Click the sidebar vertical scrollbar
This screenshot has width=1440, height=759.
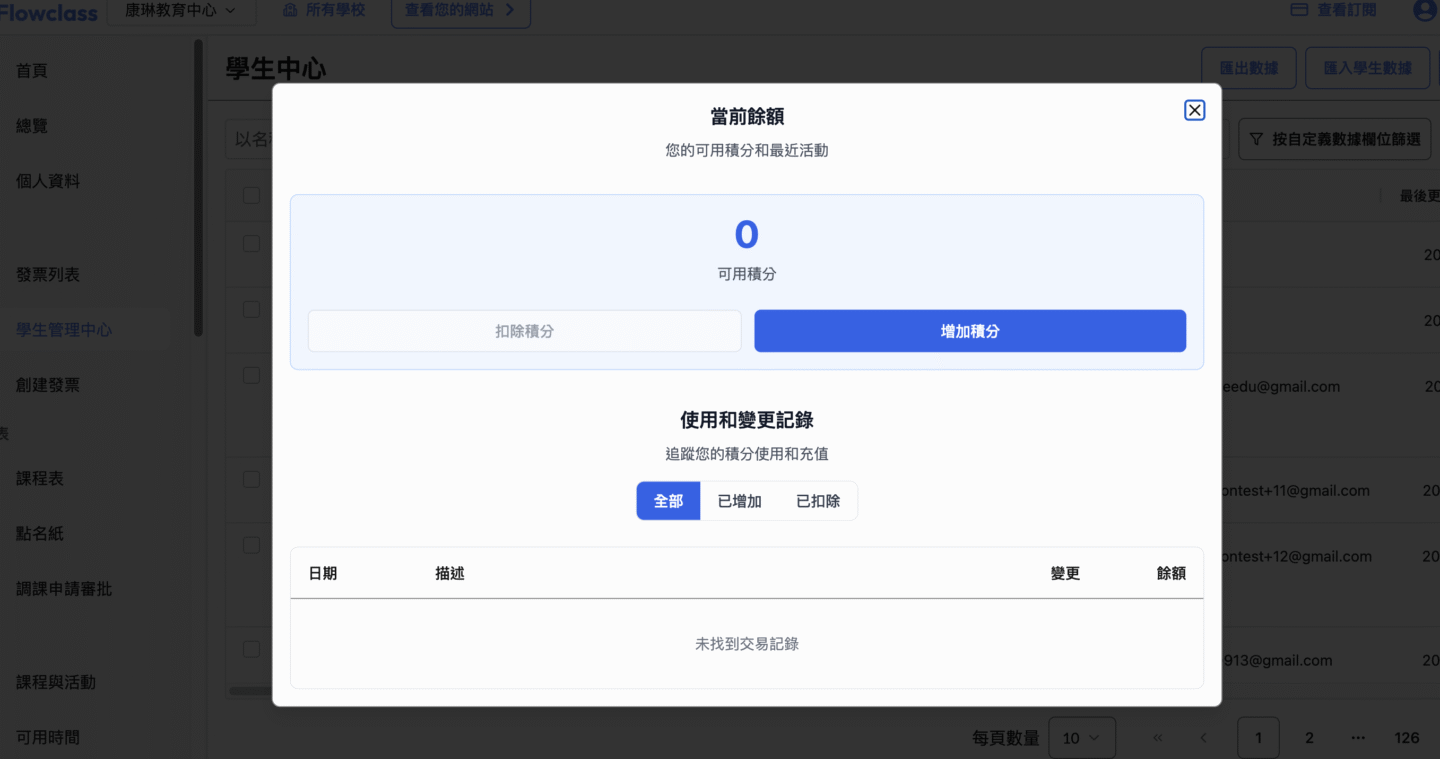pos(198,190)
